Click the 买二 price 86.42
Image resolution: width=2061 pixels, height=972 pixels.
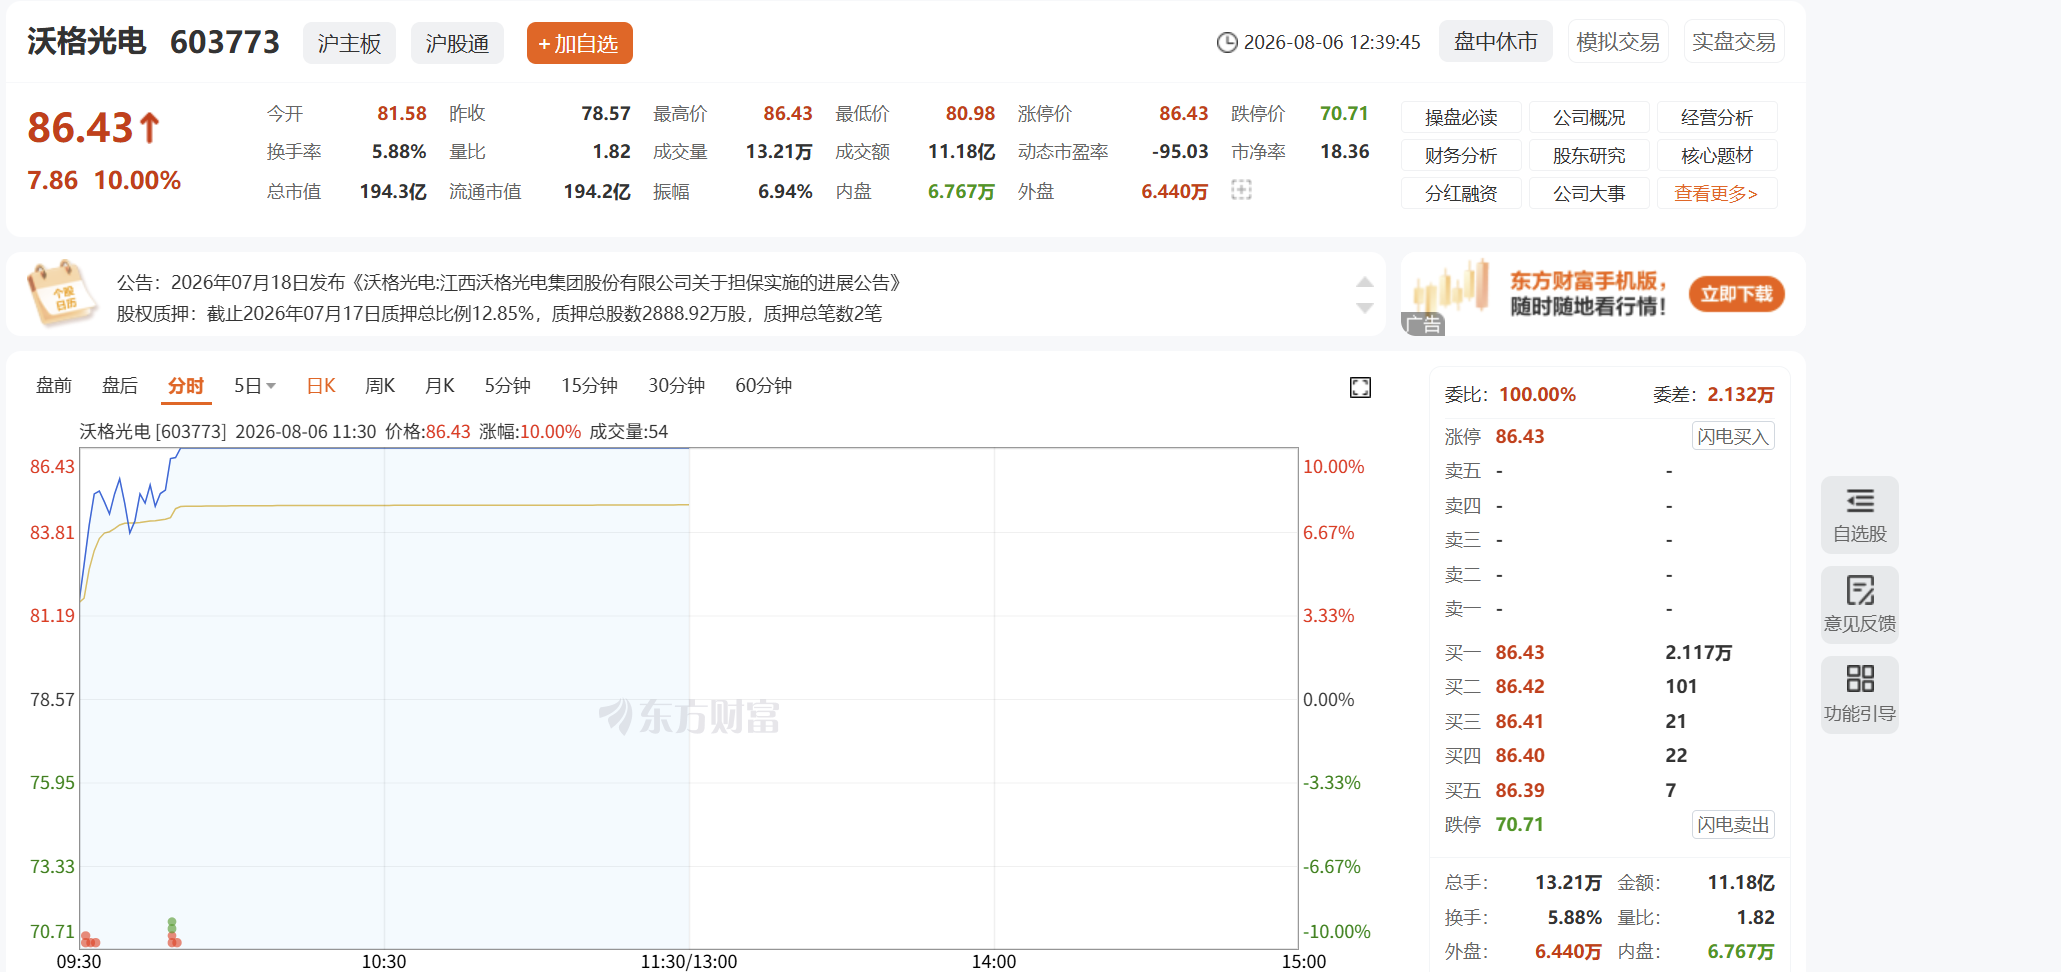(x=1519, y=686)
